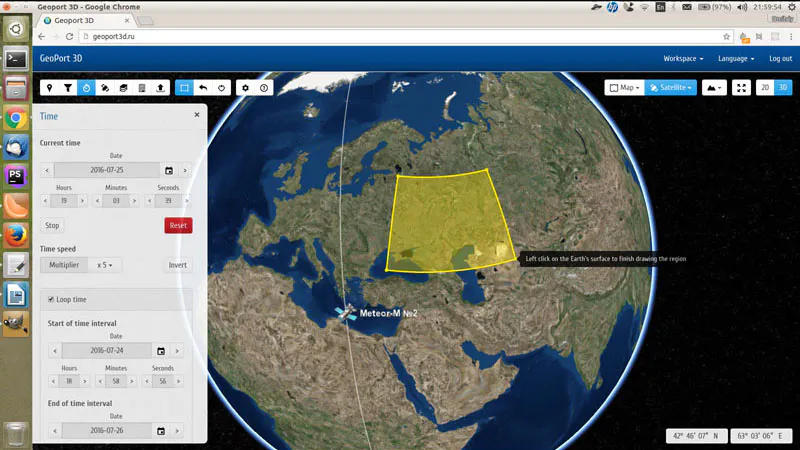This screenshot has width=800, height=450.
Task: Increase current time Minutes value
Action: 134,201
